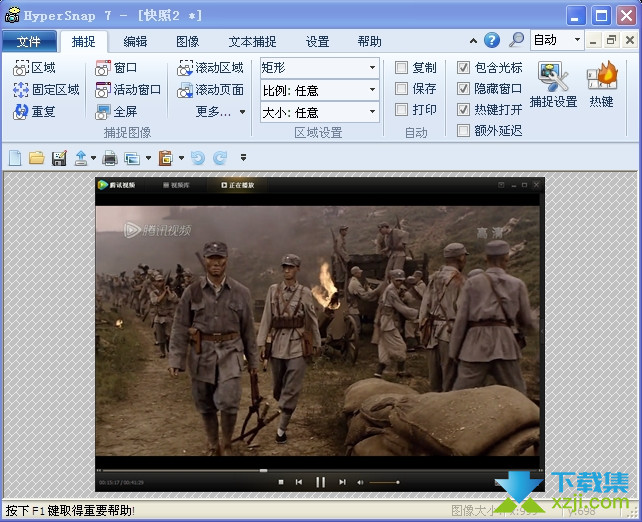This screenshot has width=642, height=522.
Task: Switch to the 帮助 help tab
Action: 369,41
